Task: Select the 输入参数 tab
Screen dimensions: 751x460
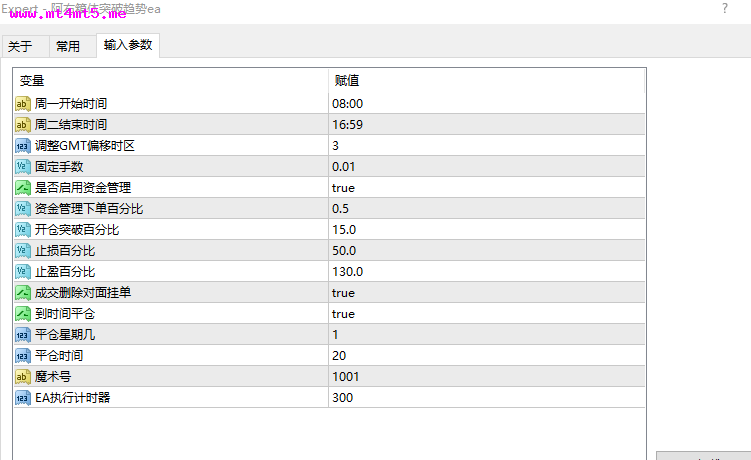Action: [x=128, y=45]
